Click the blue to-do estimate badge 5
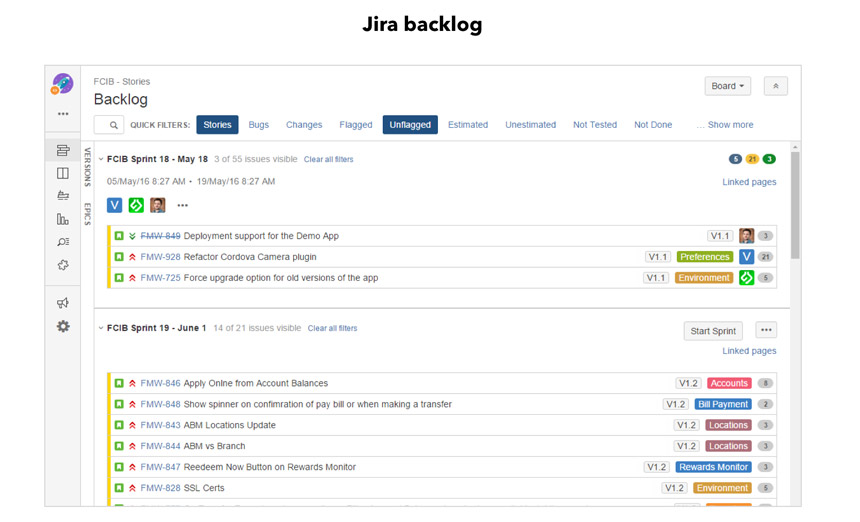Viewport: 860px width, 522px height. pos(735,159)
